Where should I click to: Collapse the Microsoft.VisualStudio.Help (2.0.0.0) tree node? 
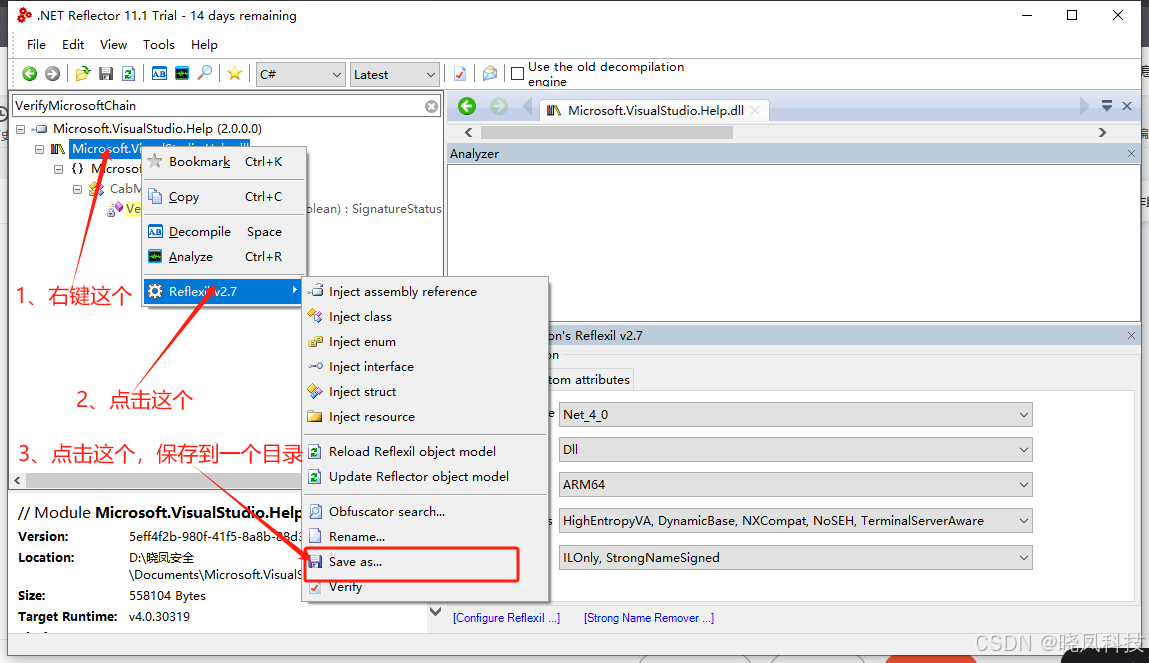point(21,129)
